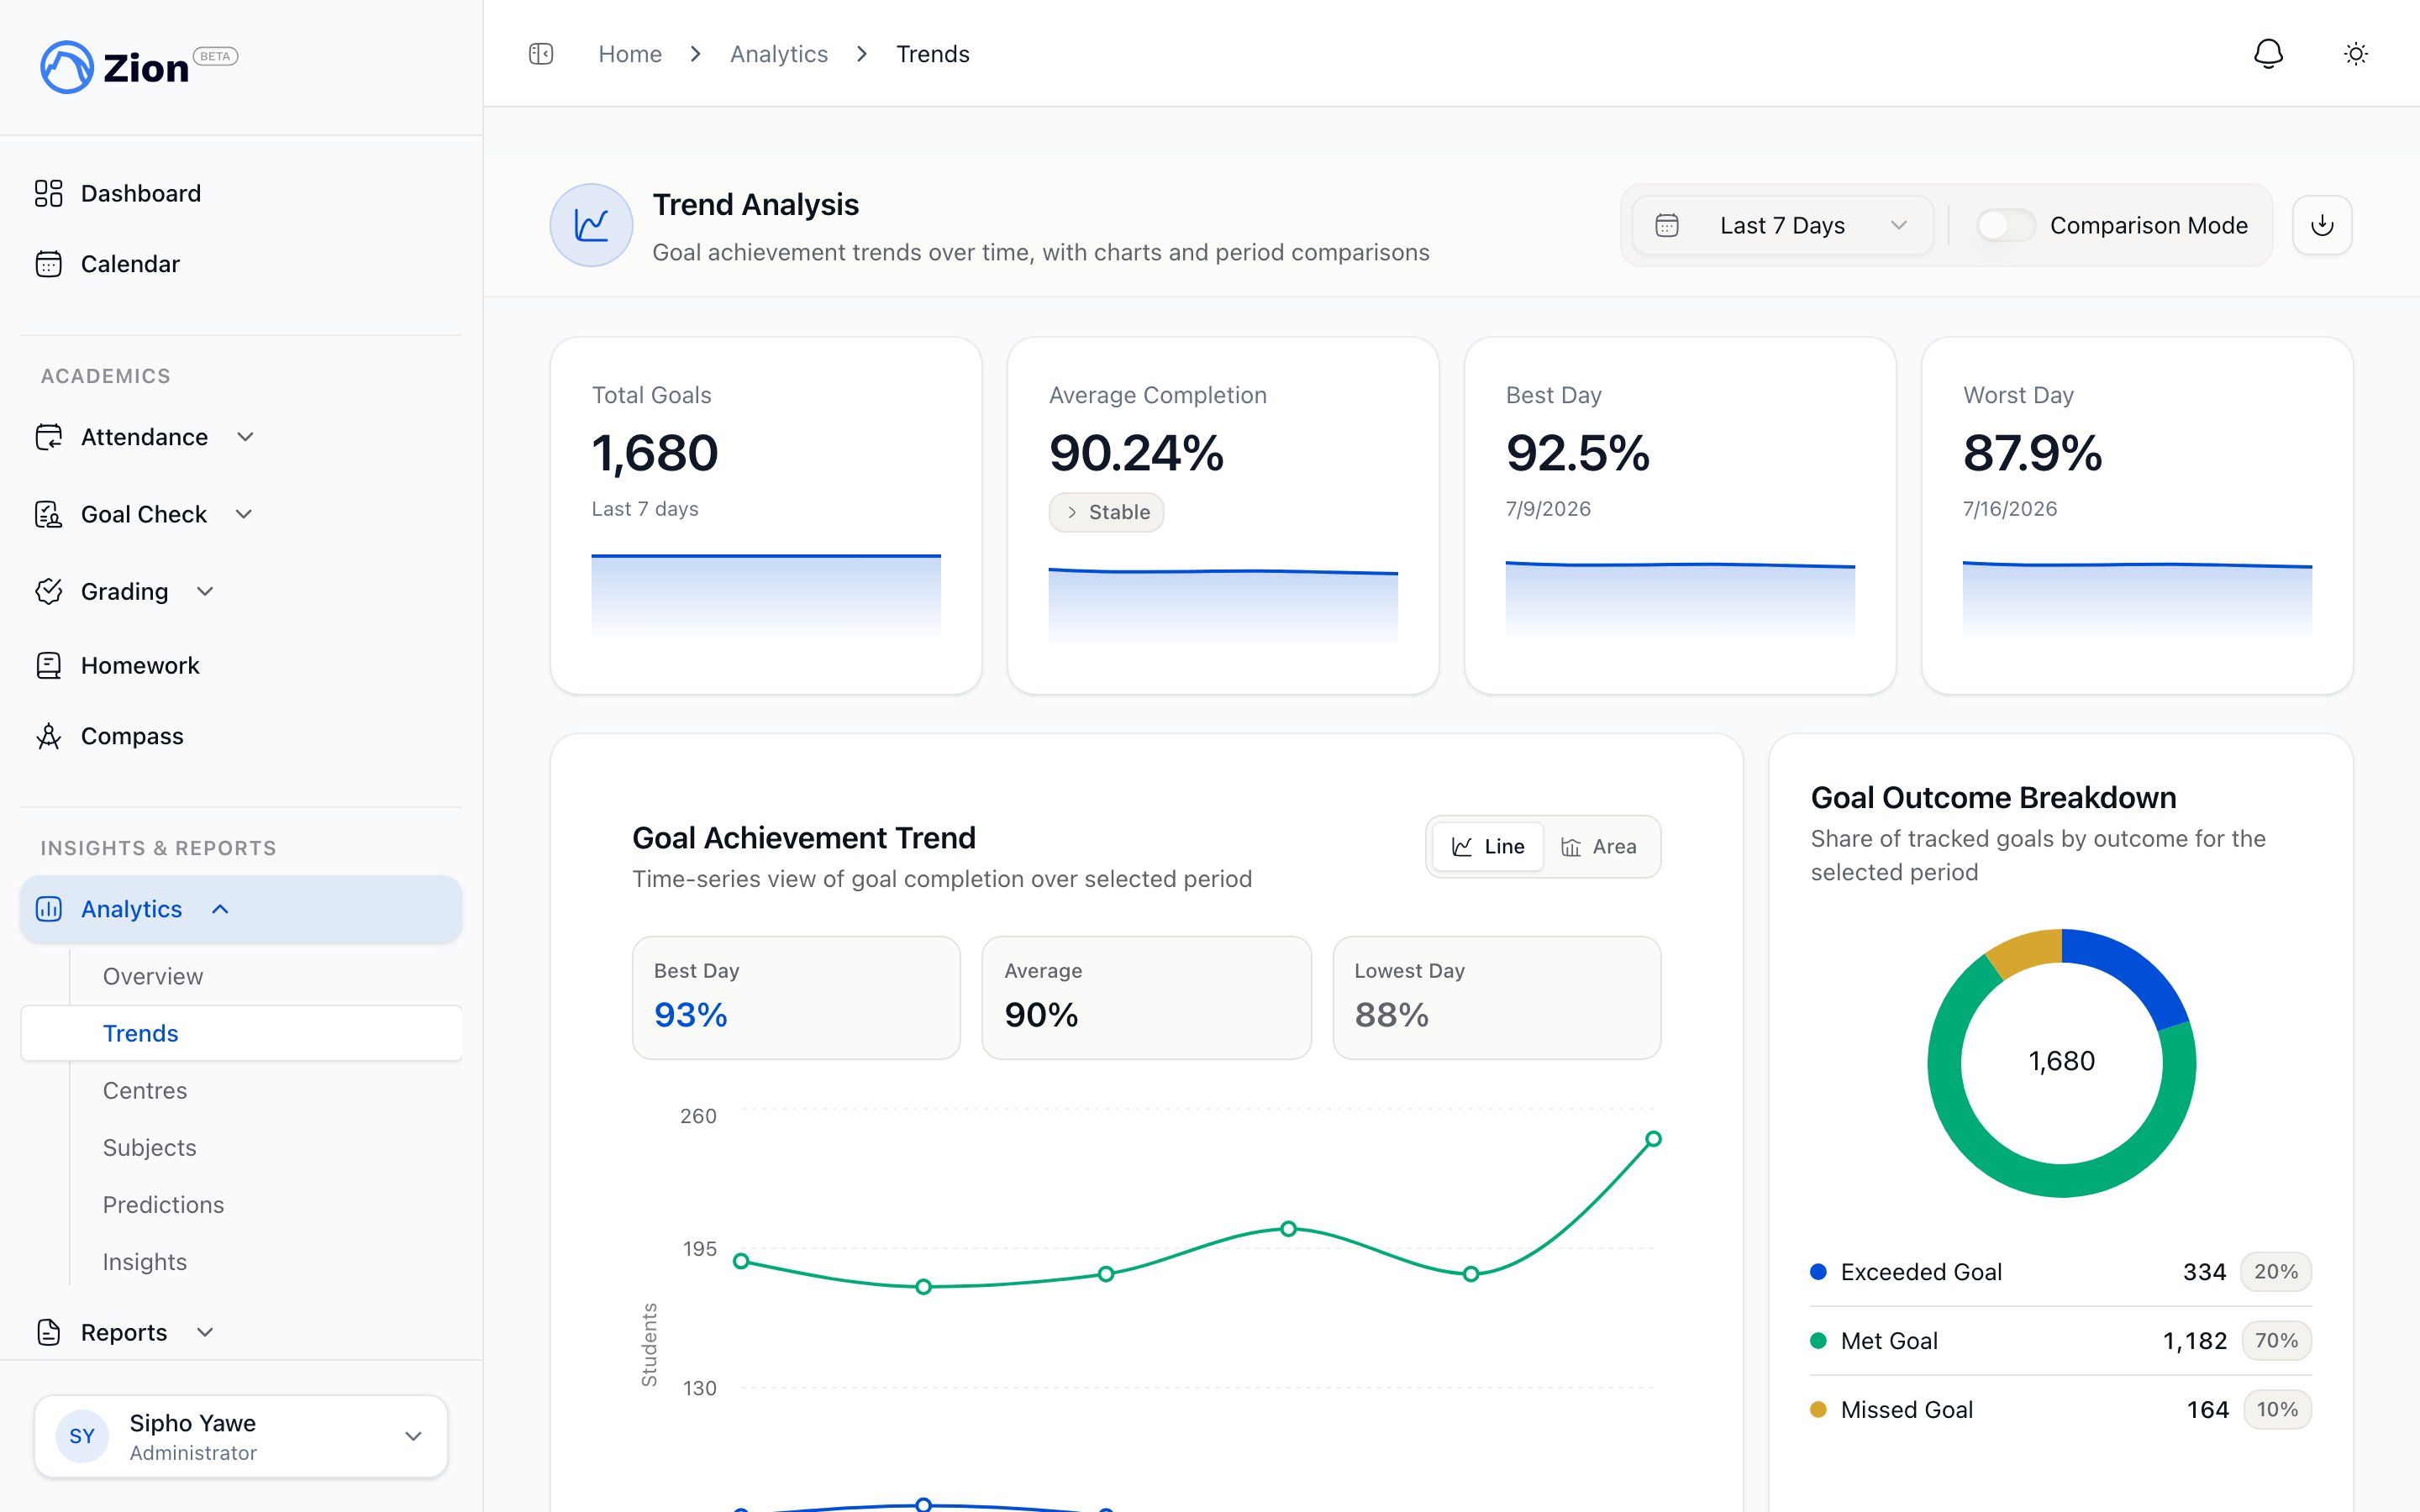Viewport: 2420px width, 1512px height.
Task: Open the notifications bell
Action: pyautogui.click(x=2268, y=54)
